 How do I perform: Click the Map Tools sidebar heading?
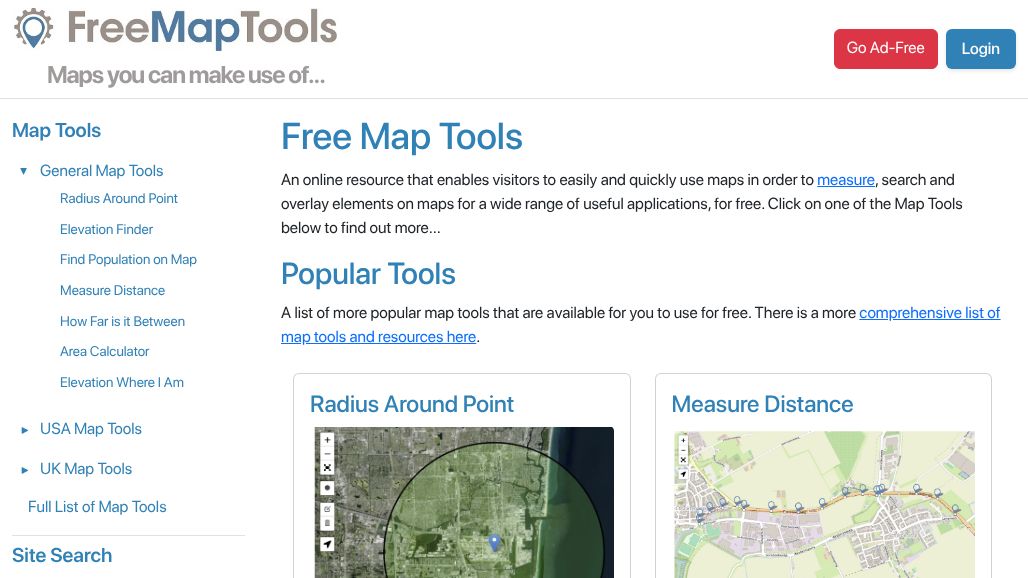[x=56, y=130]
